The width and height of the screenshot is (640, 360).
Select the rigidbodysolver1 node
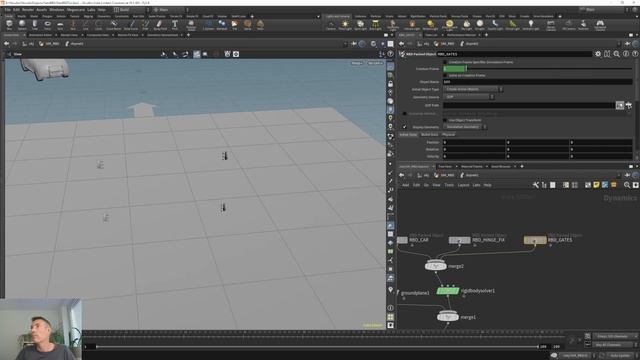click(448, 291)
